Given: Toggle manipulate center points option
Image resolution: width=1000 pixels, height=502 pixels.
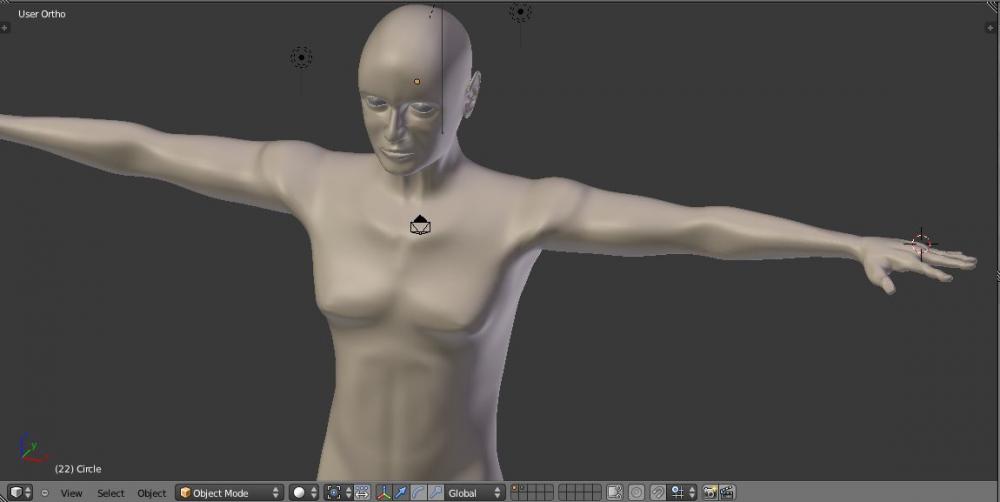Looking at the screenshot, I should [362, 492].
